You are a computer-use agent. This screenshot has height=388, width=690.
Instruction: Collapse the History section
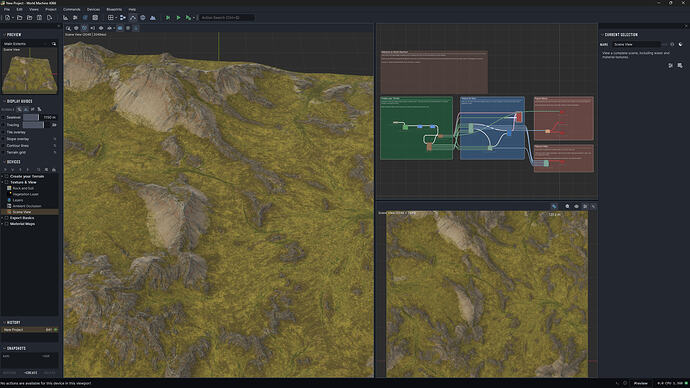coord(4,322)
